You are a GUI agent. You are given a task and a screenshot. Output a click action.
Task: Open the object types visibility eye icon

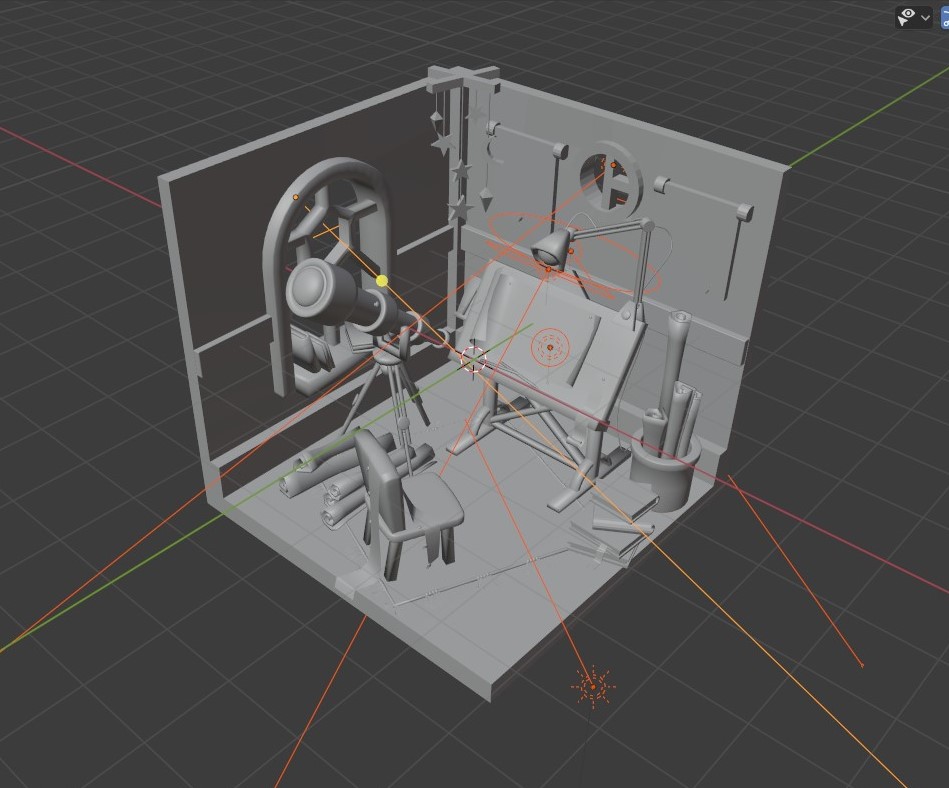click(907, 17)
